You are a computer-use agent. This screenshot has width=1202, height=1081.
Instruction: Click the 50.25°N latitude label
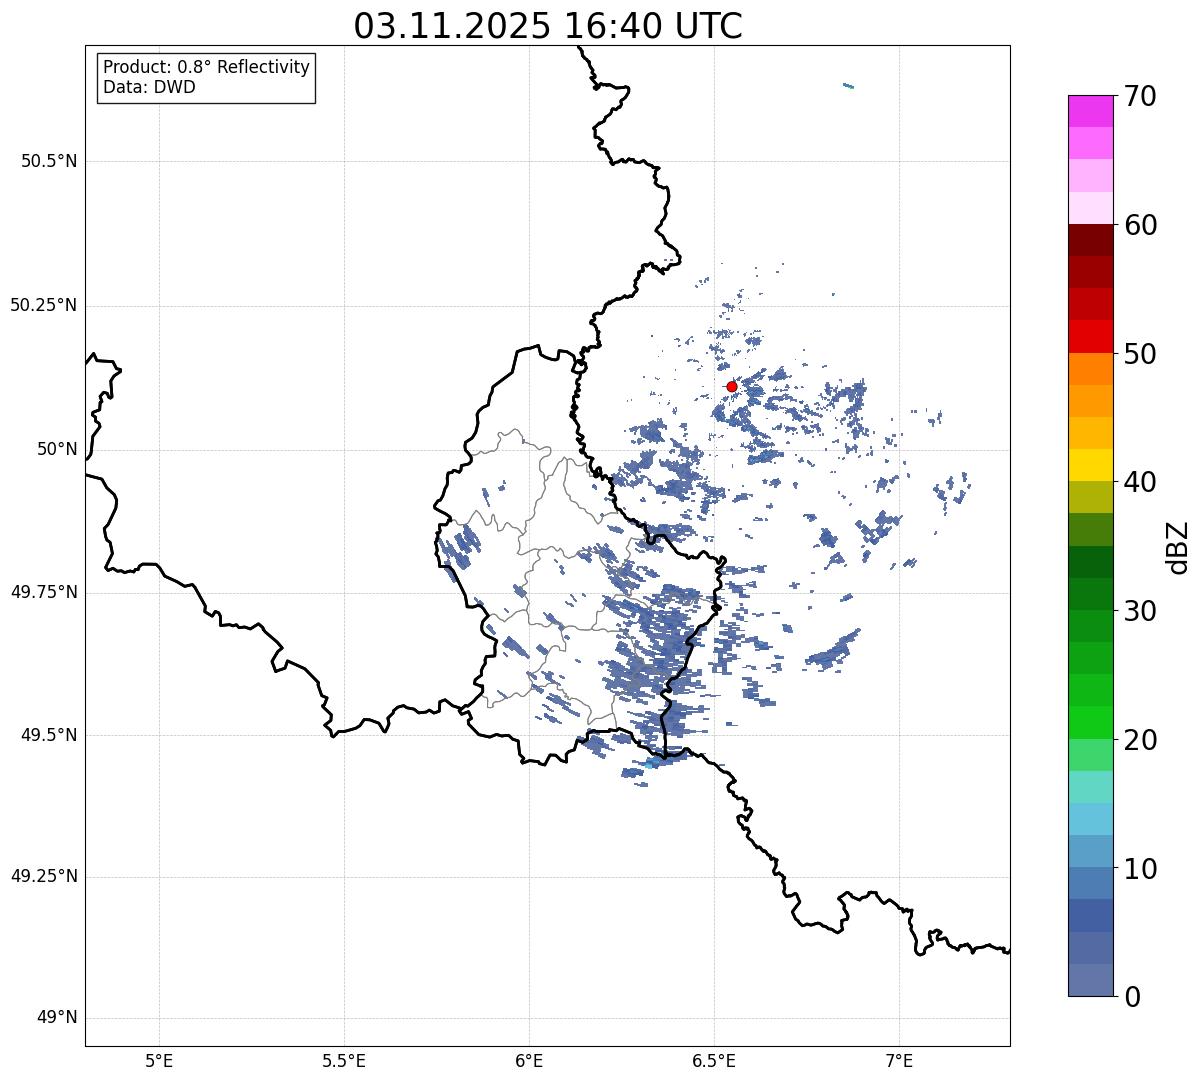(x=43, y=305)
